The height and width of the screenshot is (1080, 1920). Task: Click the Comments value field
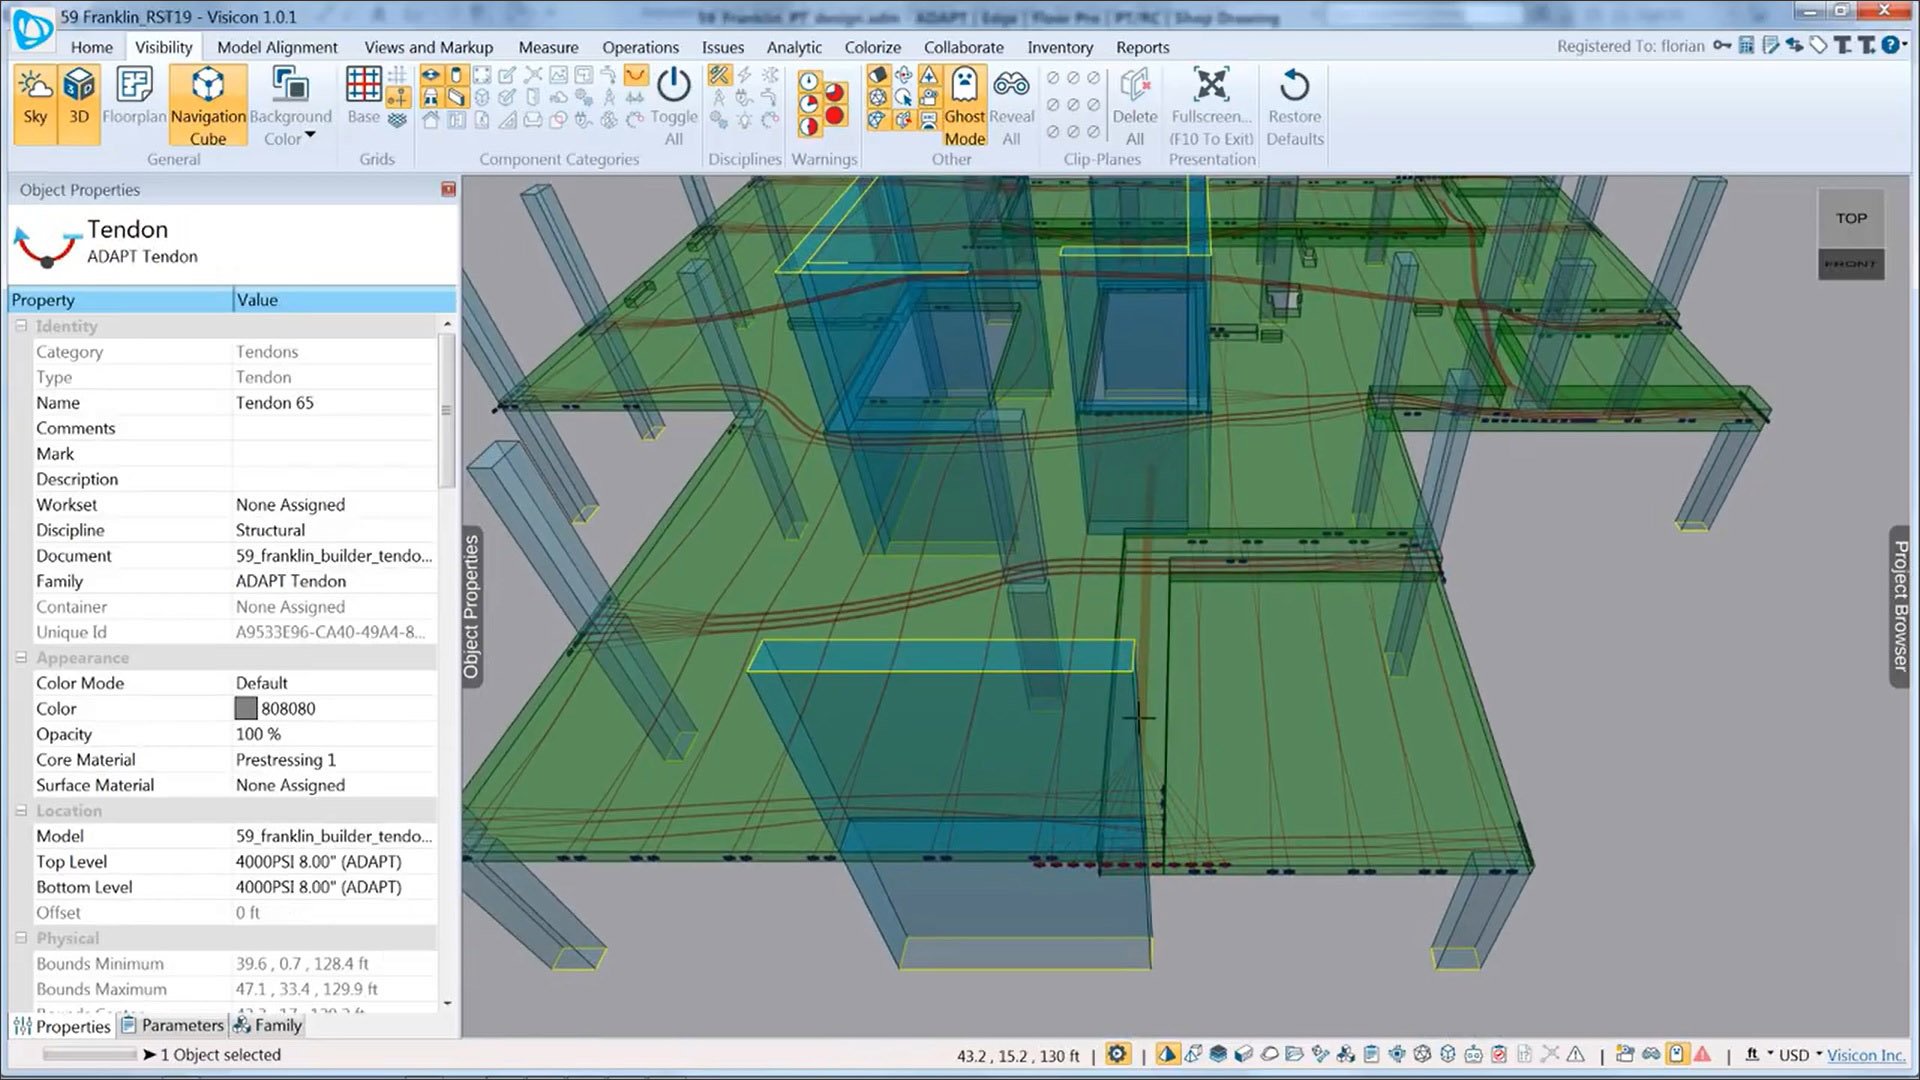click(334, 428)
